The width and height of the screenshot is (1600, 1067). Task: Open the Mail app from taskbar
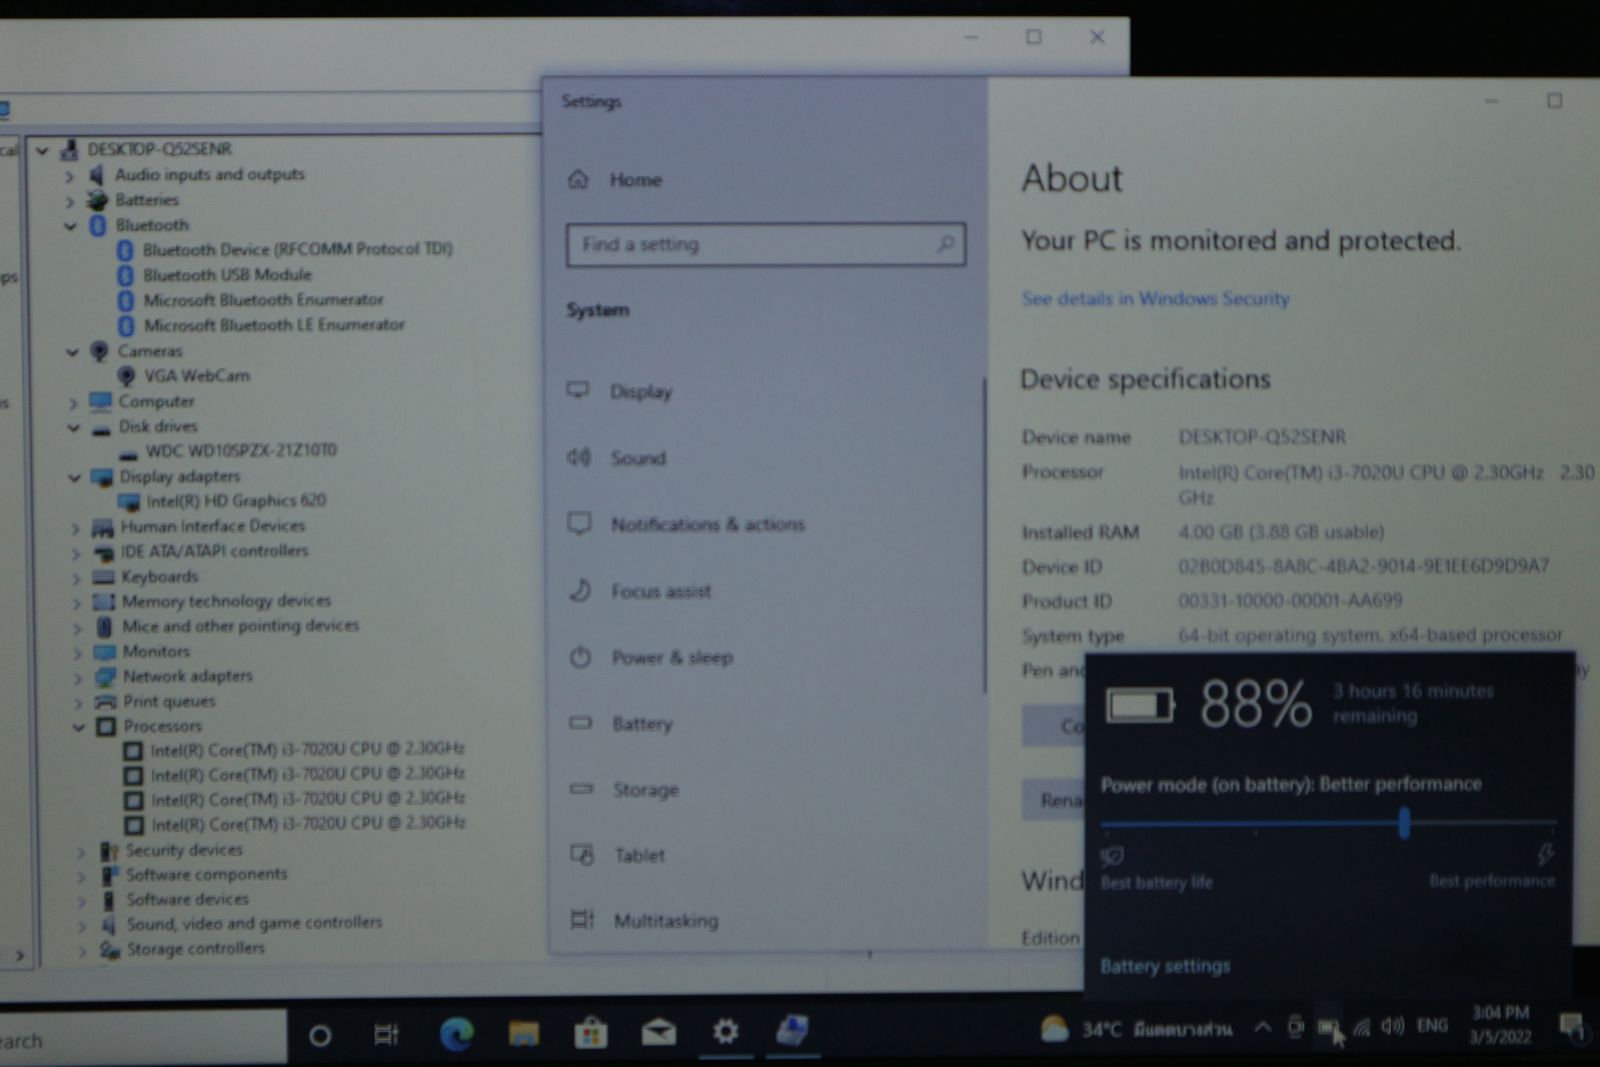[x=658, y=1032]
